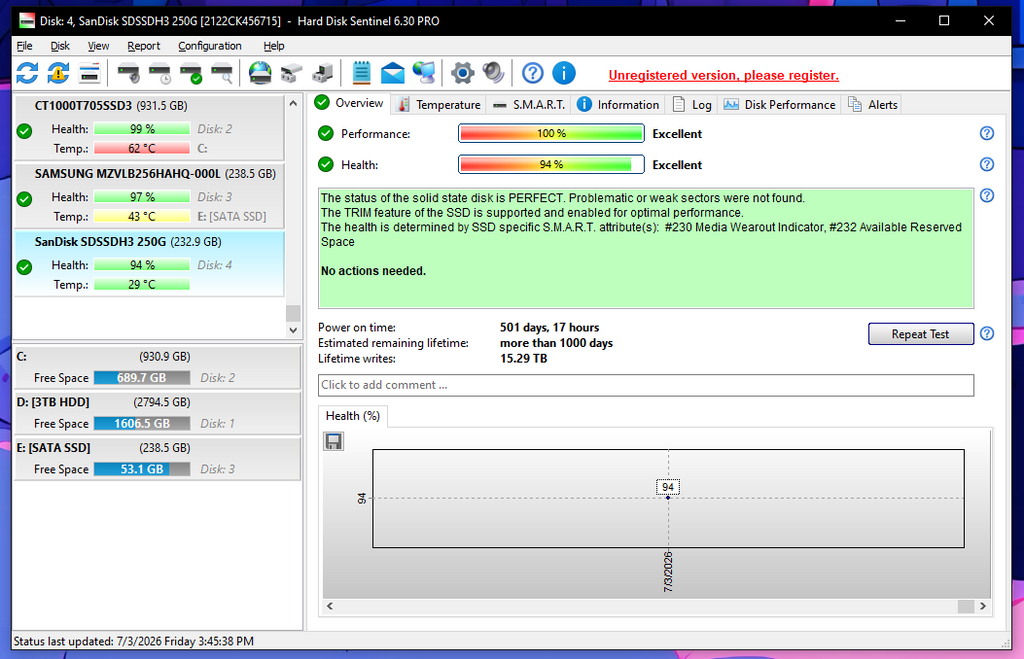The image size is (1024, 659).
Task: Click the disk with green checkmark toolbar icon
Action: coord(191,73)
